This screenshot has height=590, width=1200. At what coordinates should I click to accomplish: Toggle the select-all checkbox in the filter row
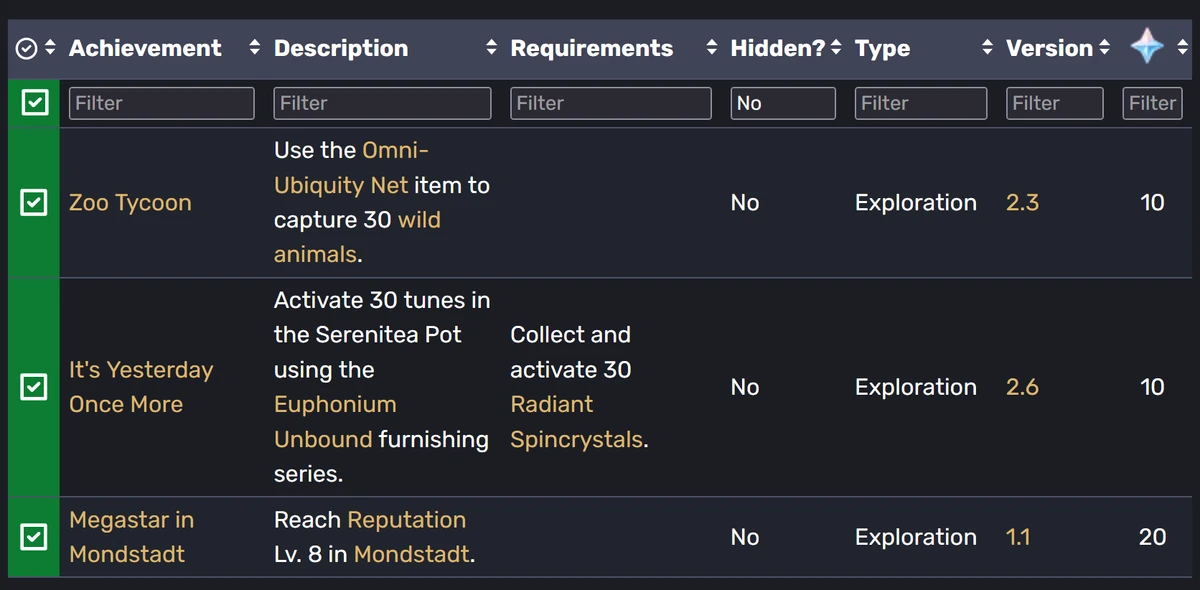point(35,102)
